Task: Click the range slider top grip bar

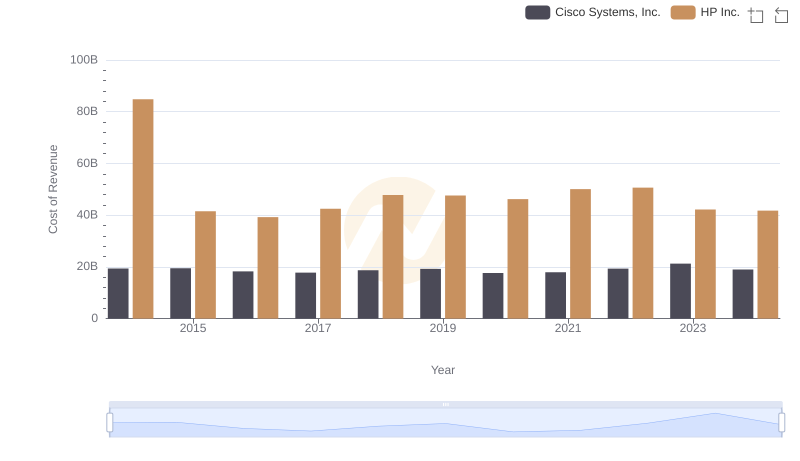Action: pyautogui.click(x=445, y=404)
